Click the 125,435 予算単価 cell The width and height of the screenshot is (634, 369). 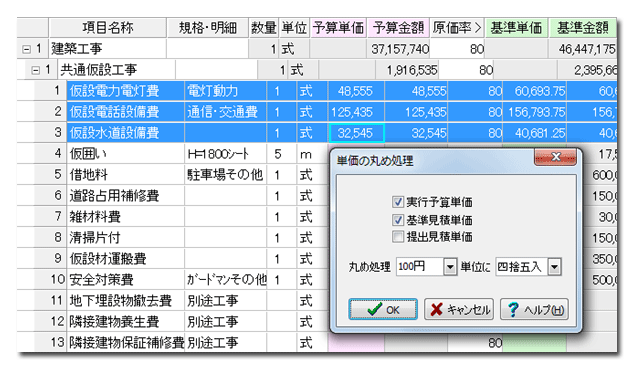pos(356,112)
